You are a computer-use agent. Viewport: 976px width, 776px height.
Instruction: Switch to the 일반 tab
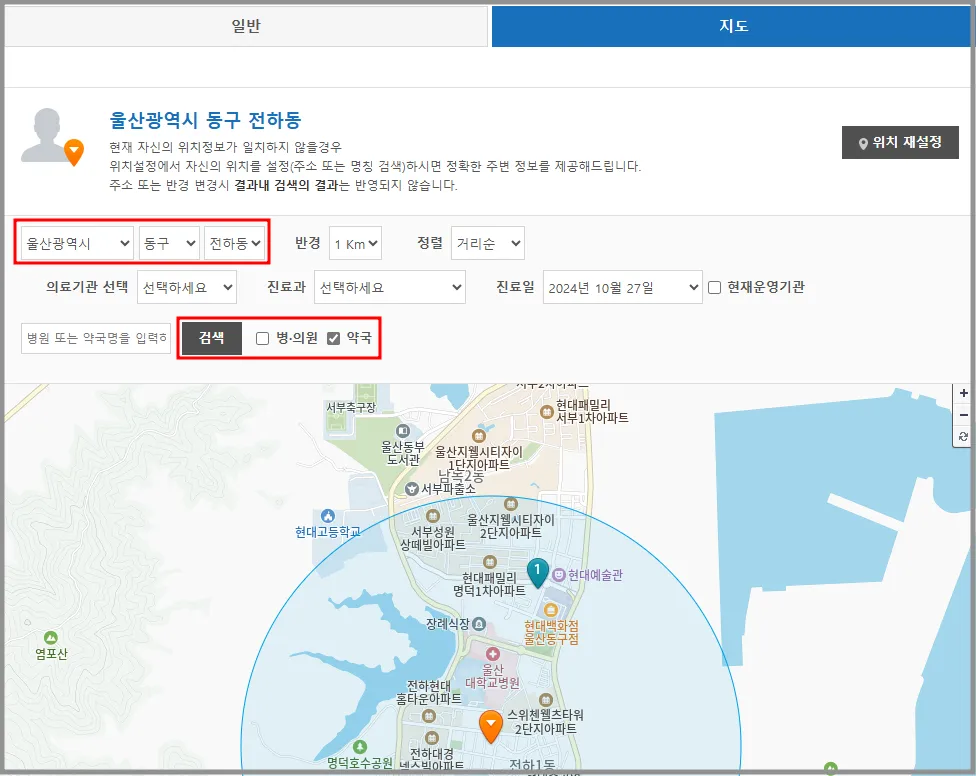(x=246, y=26)
